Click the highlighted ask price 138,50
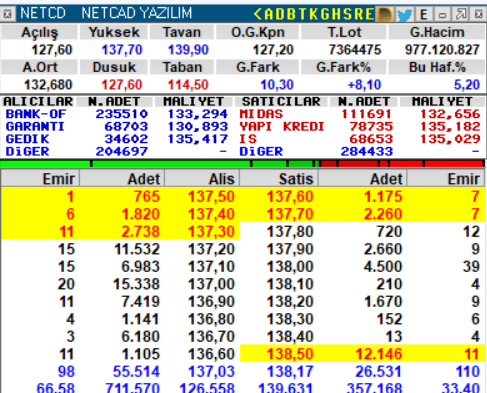 (x=290, y=354)
